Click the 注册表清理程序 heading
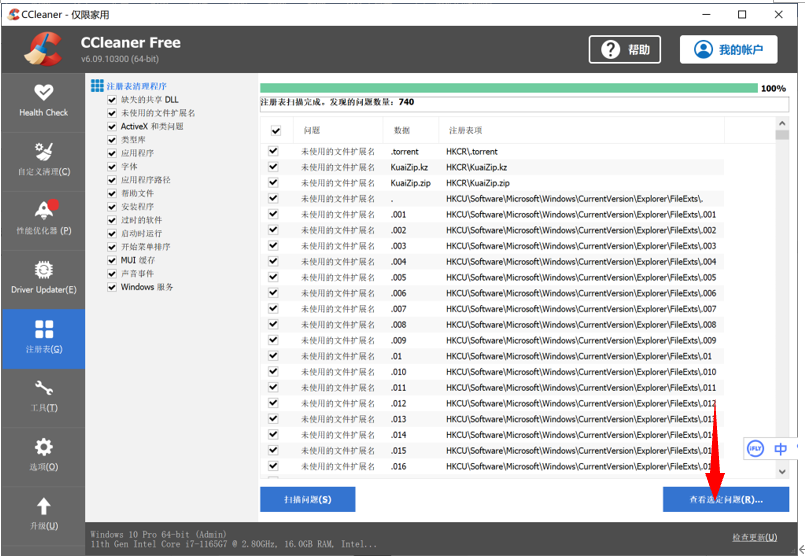805x558 pixels. click(x=137, y=86)
